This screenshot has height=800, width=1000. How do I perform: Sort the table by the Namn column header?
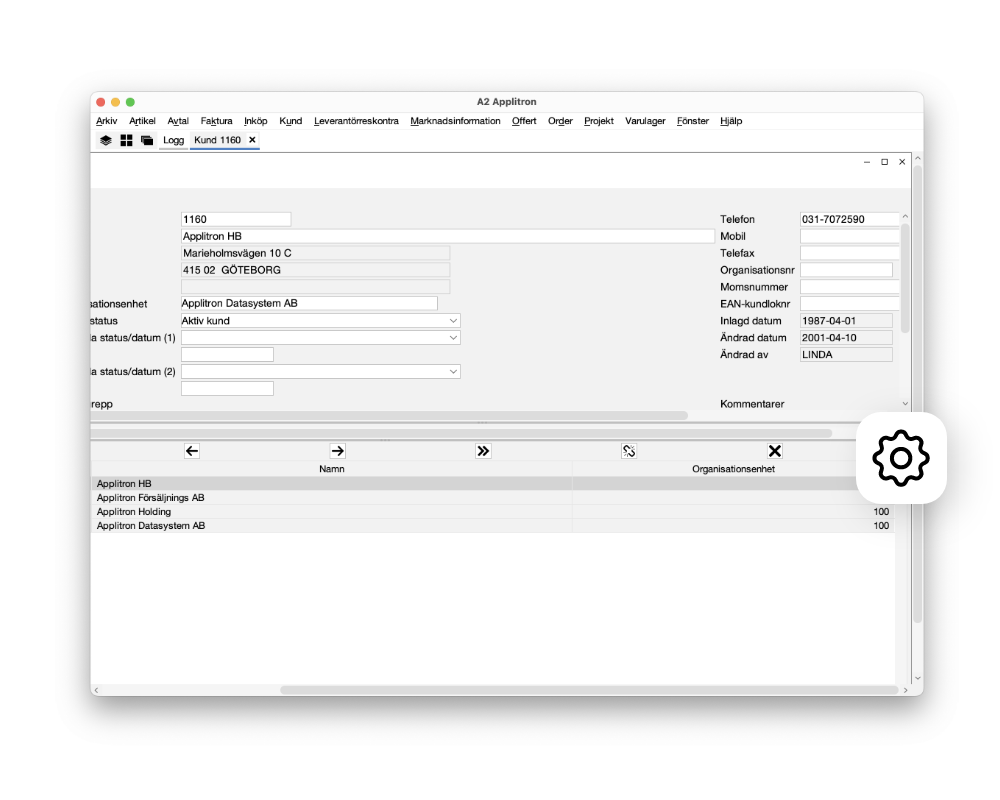332,469
